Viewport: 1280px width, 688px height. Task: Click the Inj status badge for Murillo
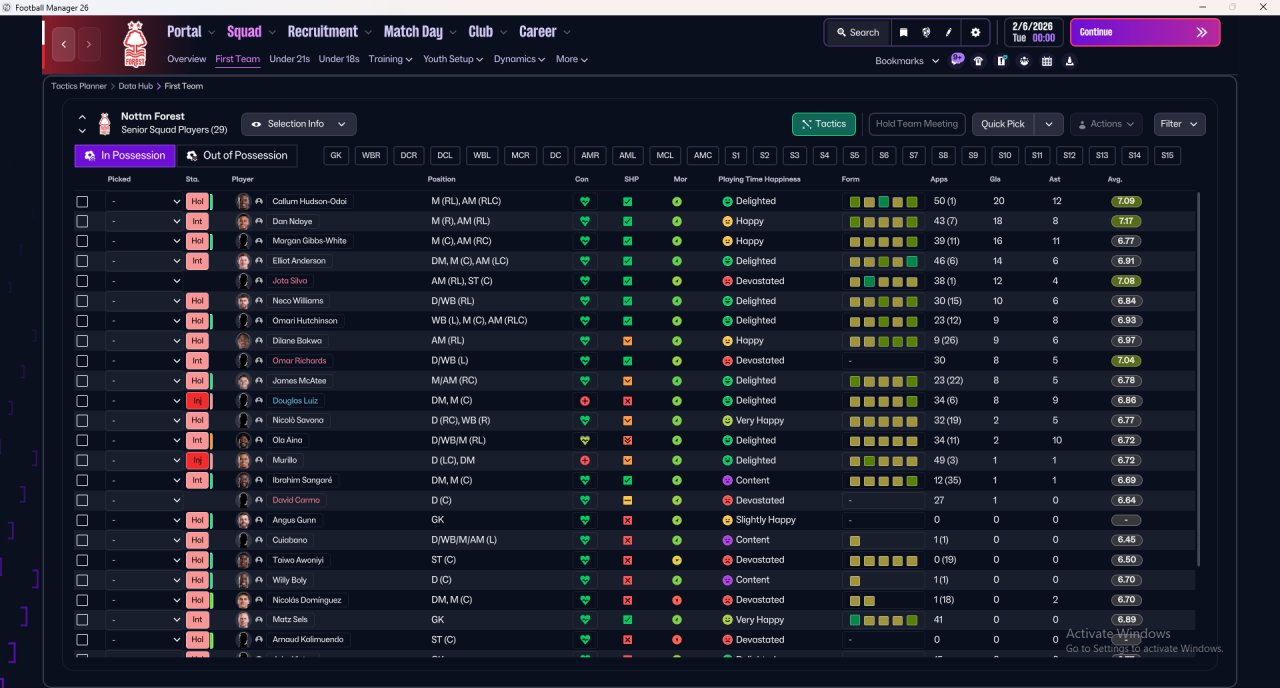197,460
